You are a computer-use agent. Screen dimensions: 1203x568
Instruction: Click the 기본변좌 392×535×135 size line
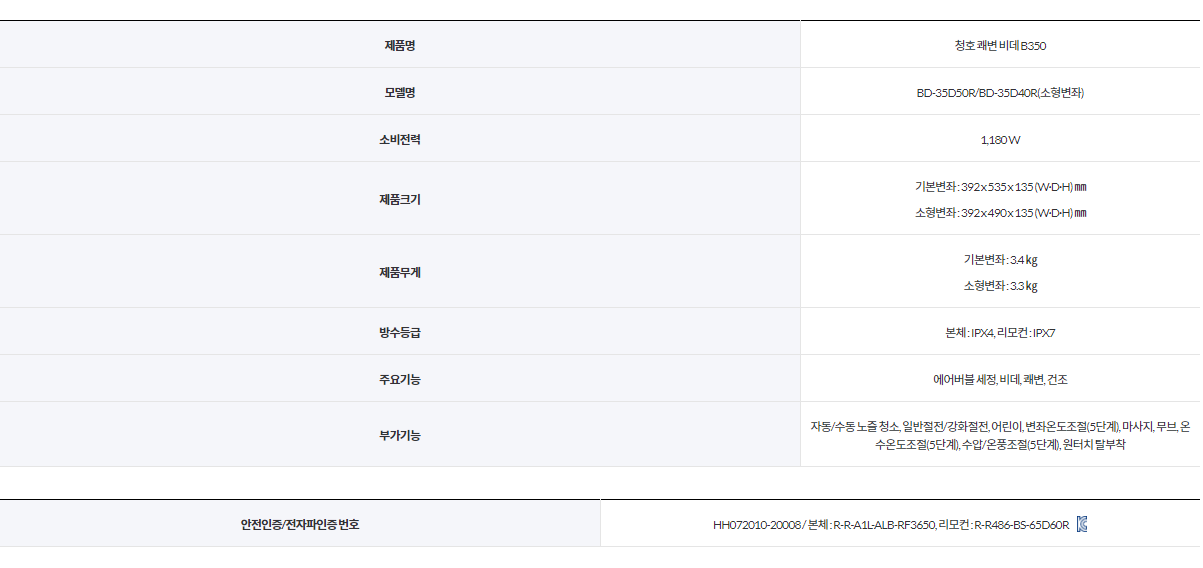(x=1000, y=186)
